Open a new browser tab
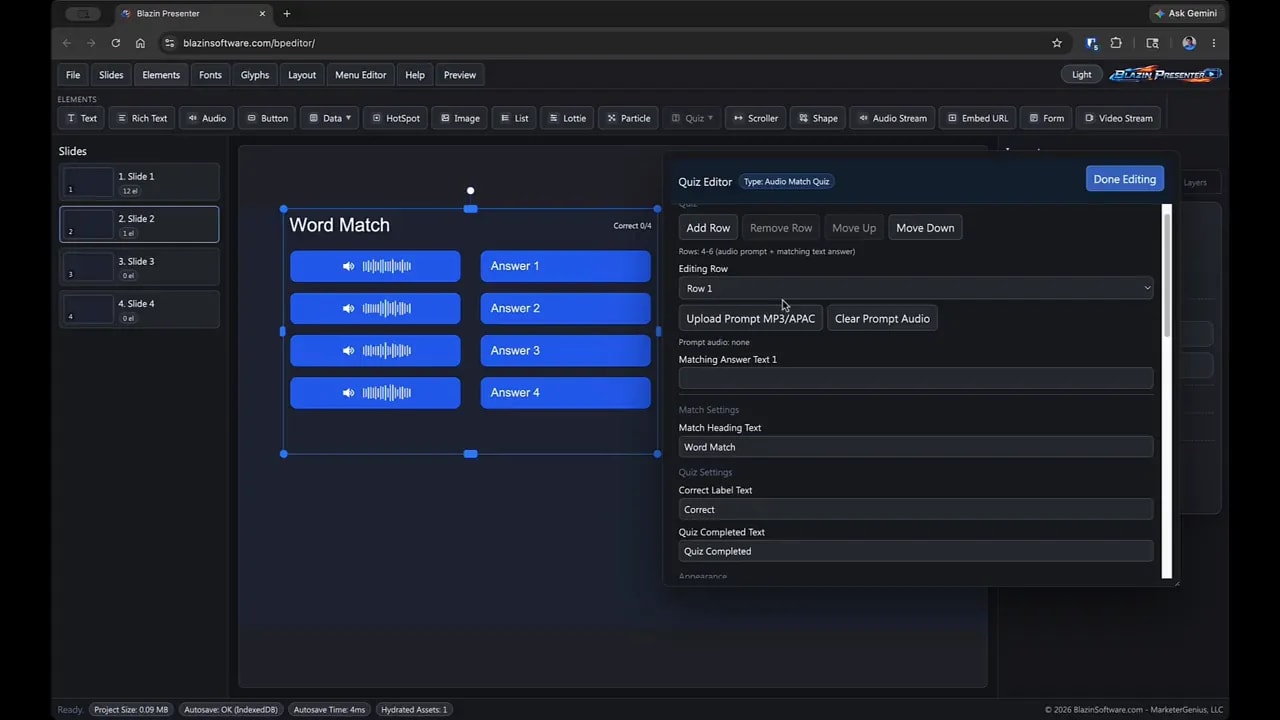This screenshot has width=1280, height=720. [287, 13]
